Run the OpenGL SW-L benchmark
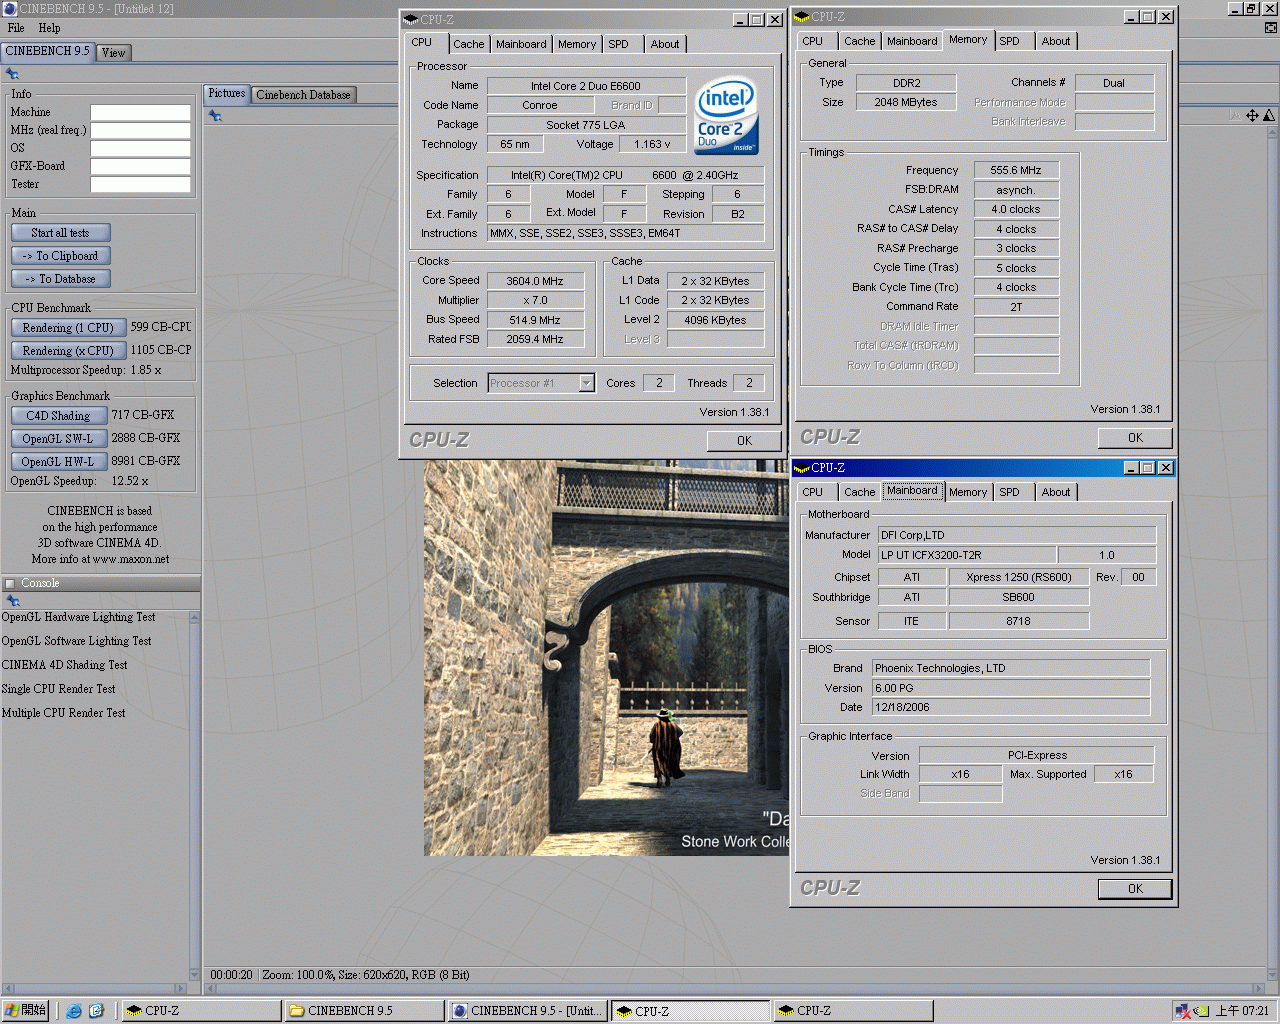Viewport: 1280px width, 1024px height. (x=58, y=439)
